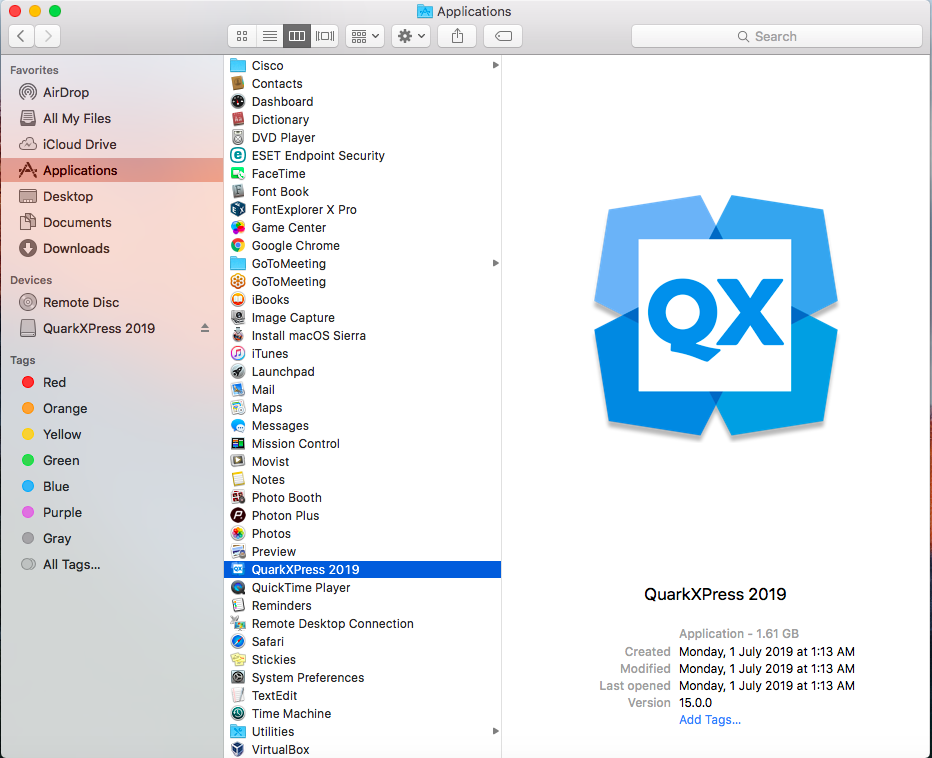
Task: Select the VirtualBox app icon
Action: [238, 749]
